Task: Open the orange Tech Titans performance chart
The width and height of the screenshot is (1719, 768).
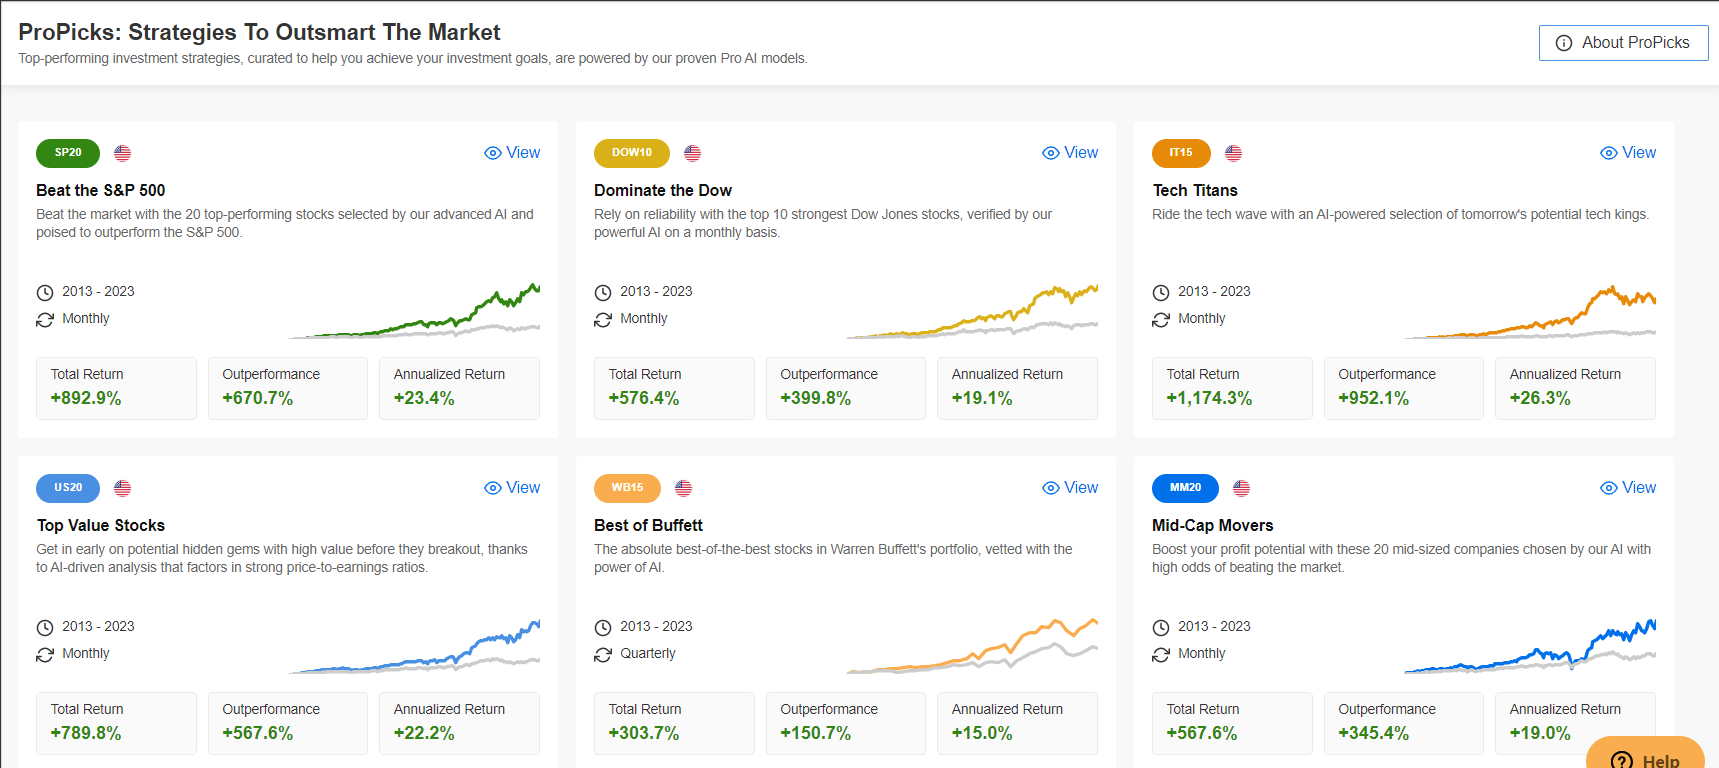Action: (x=1530, y=311)
